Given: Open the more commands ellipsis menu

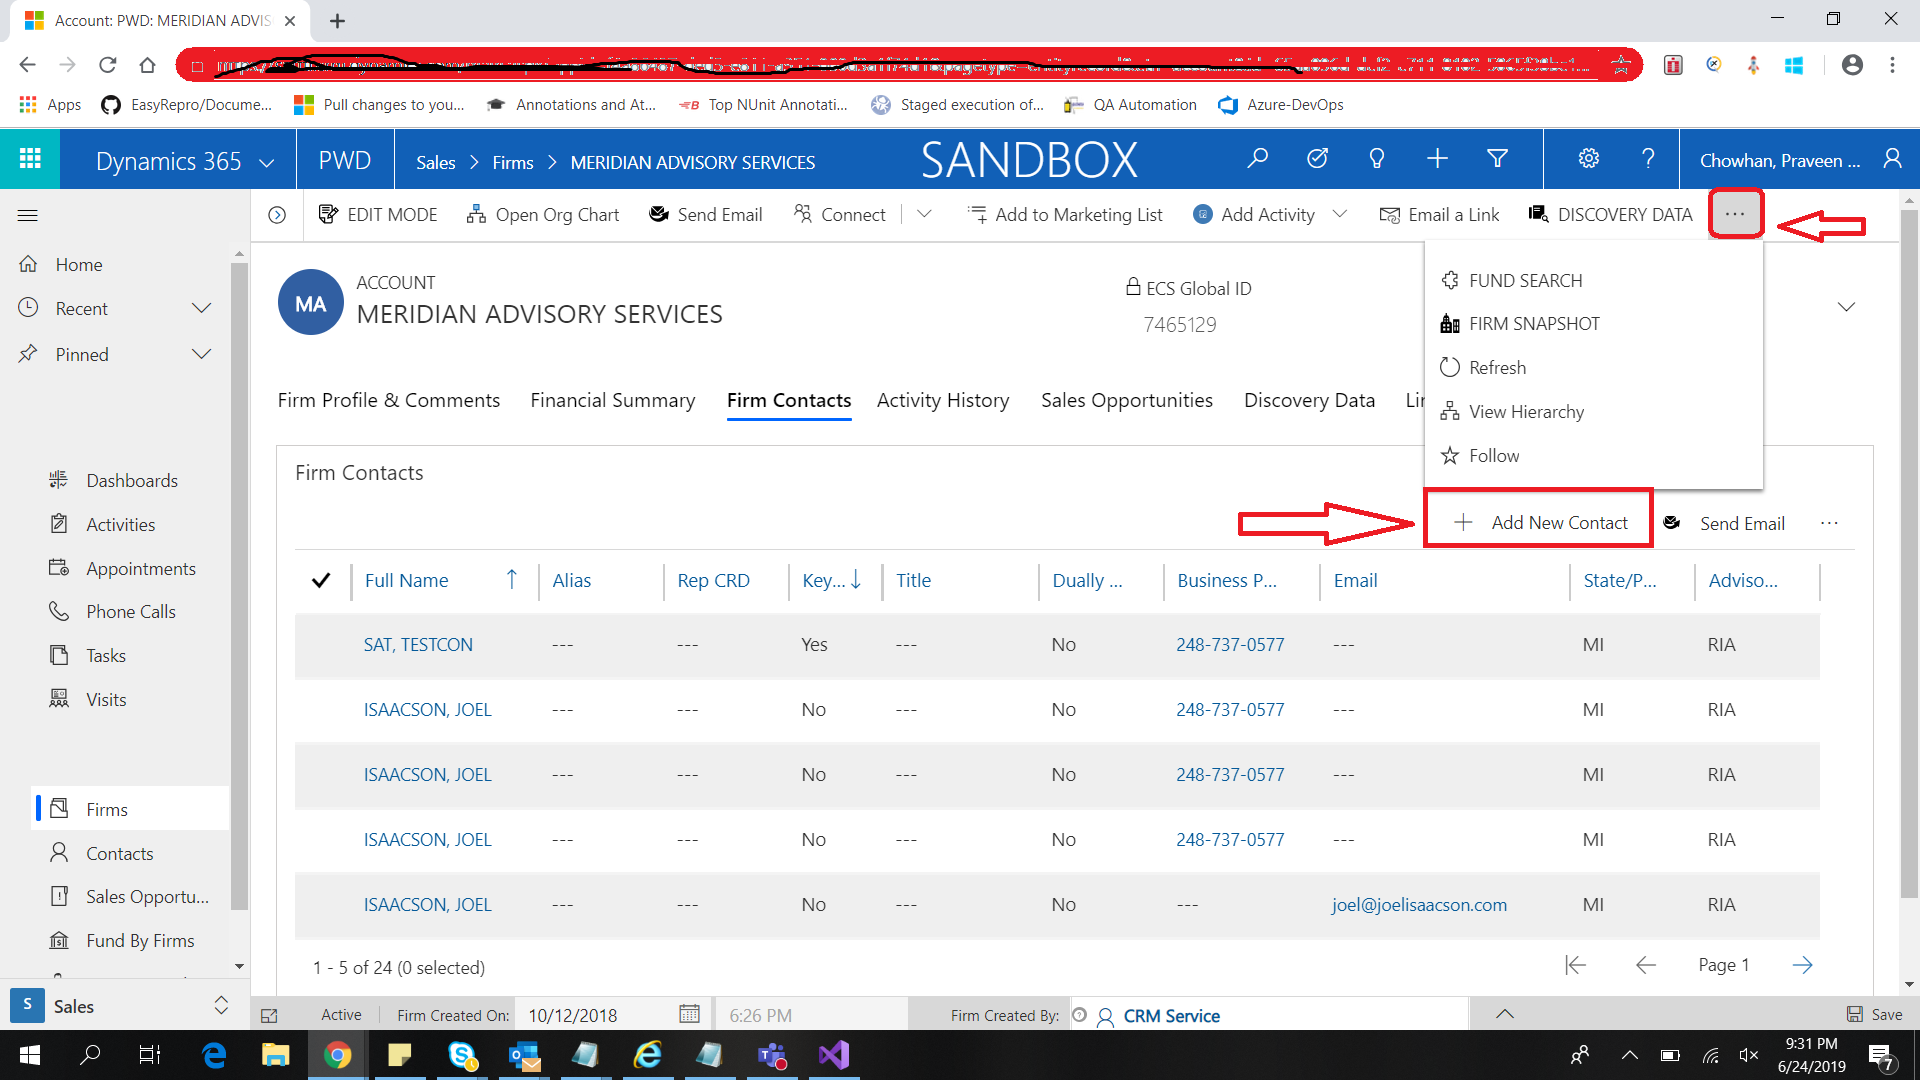Looking at the screenshot, I should point(1735,214).
